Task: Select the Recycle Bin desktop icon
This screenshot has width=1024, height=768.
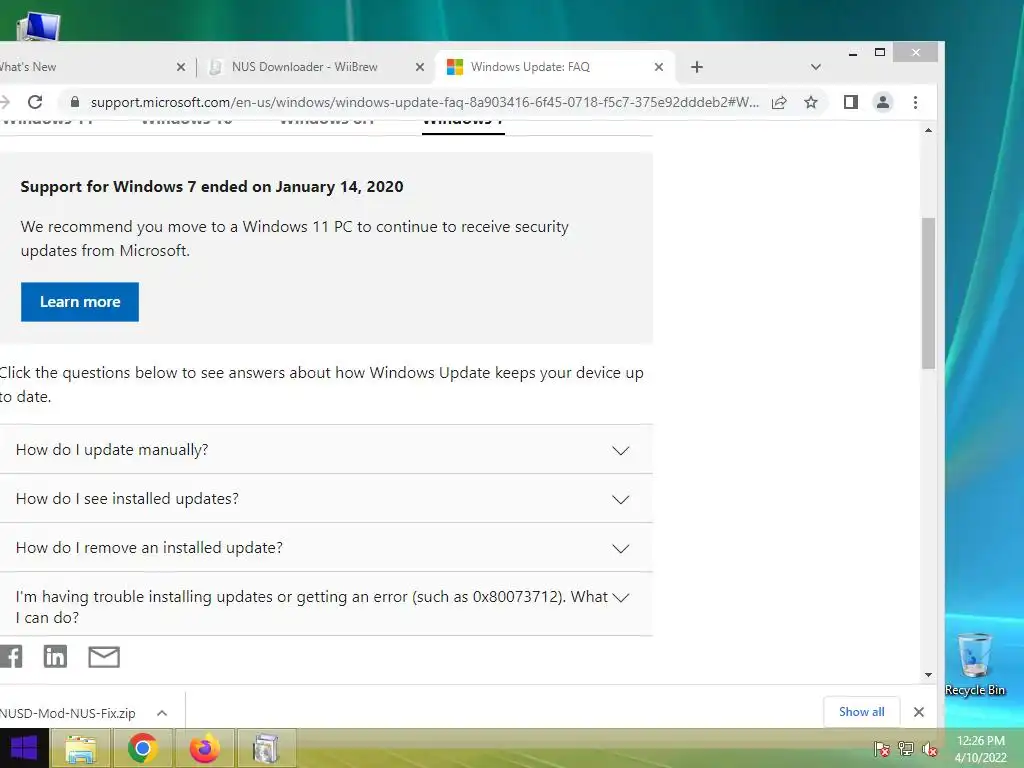Action: click(974, 664)
